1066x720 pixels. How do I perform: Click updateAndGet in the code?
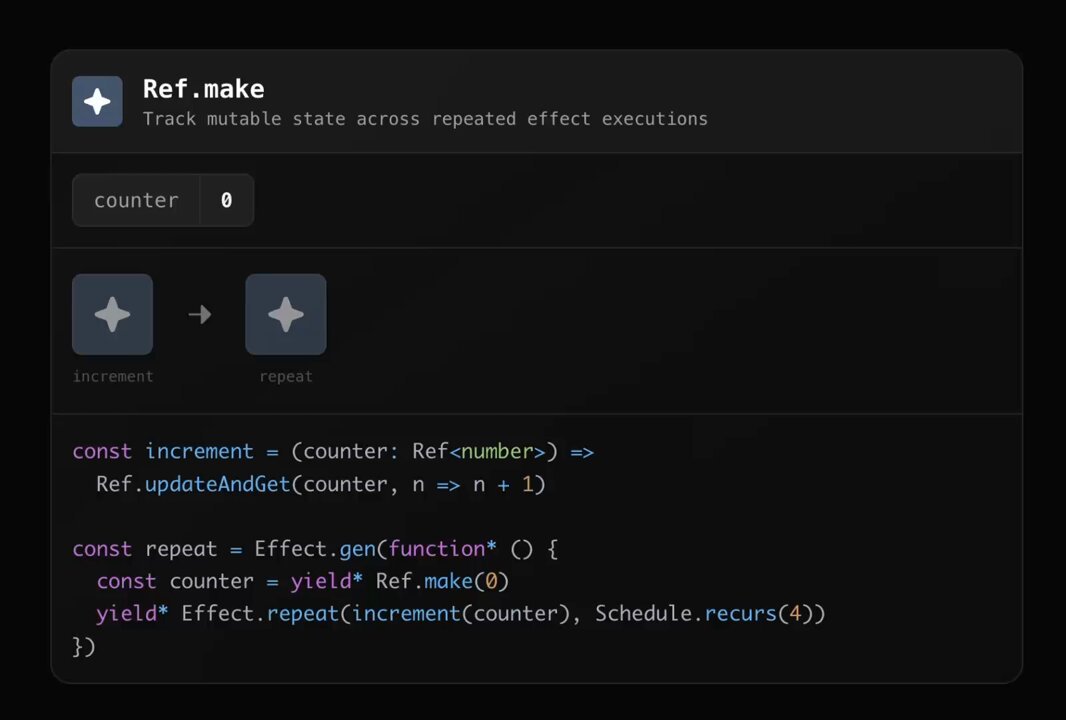(x=218, y=484)
